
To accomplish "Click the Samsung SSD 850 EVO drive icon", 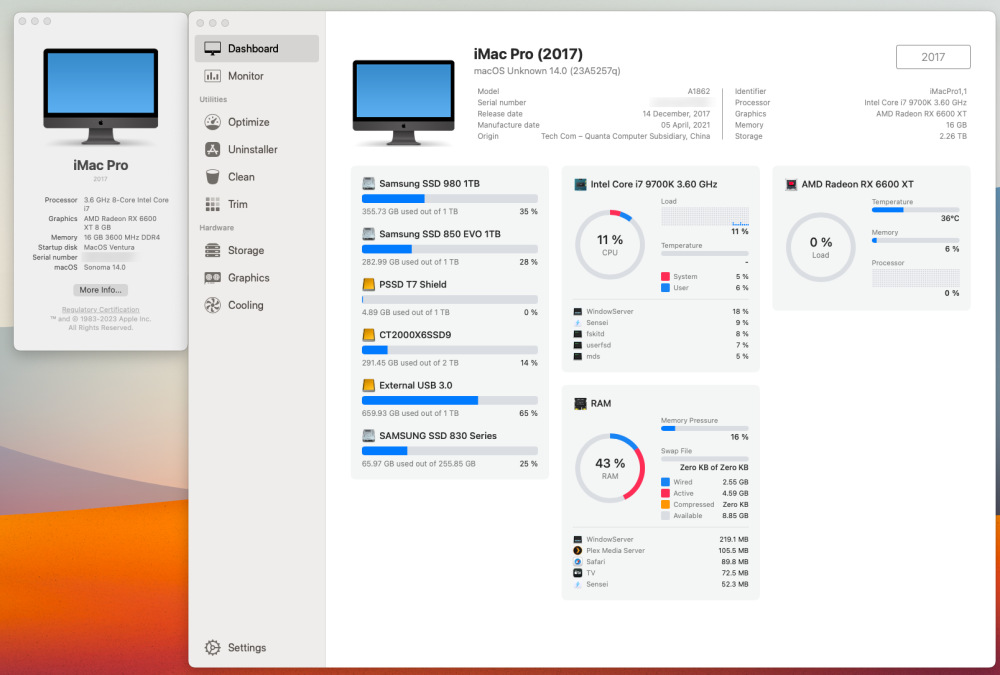I will pyautogui.click(x=369, y=234).
